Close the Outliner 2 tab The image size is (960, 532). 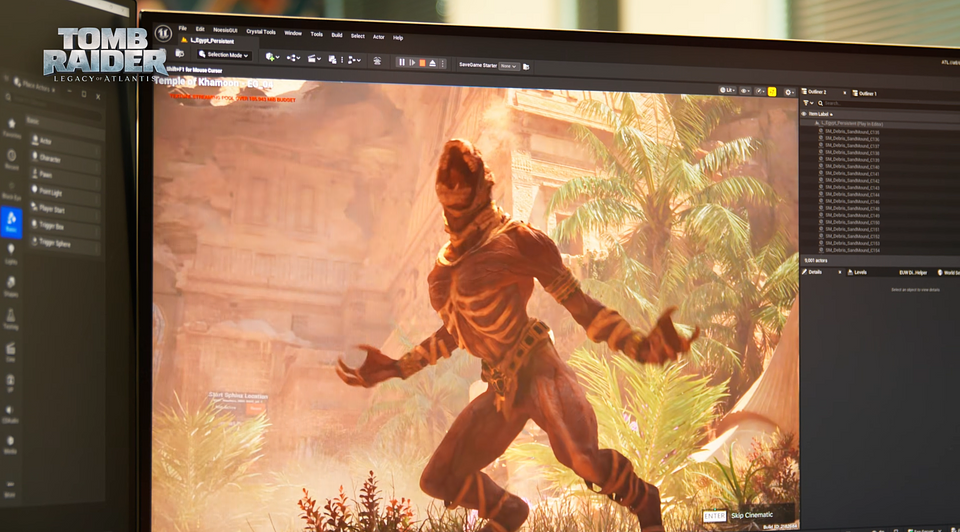(x=844, y=93)
